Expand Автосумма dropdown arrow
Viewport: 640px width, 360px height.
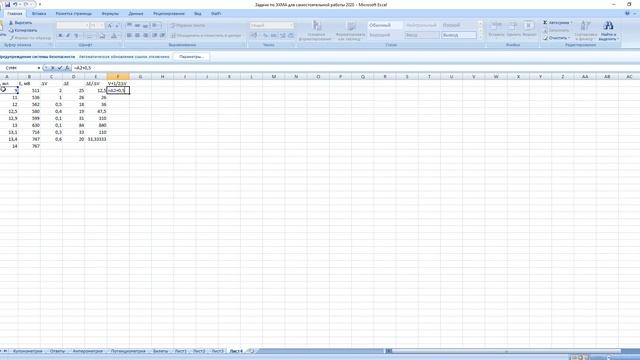pos(571,23)
